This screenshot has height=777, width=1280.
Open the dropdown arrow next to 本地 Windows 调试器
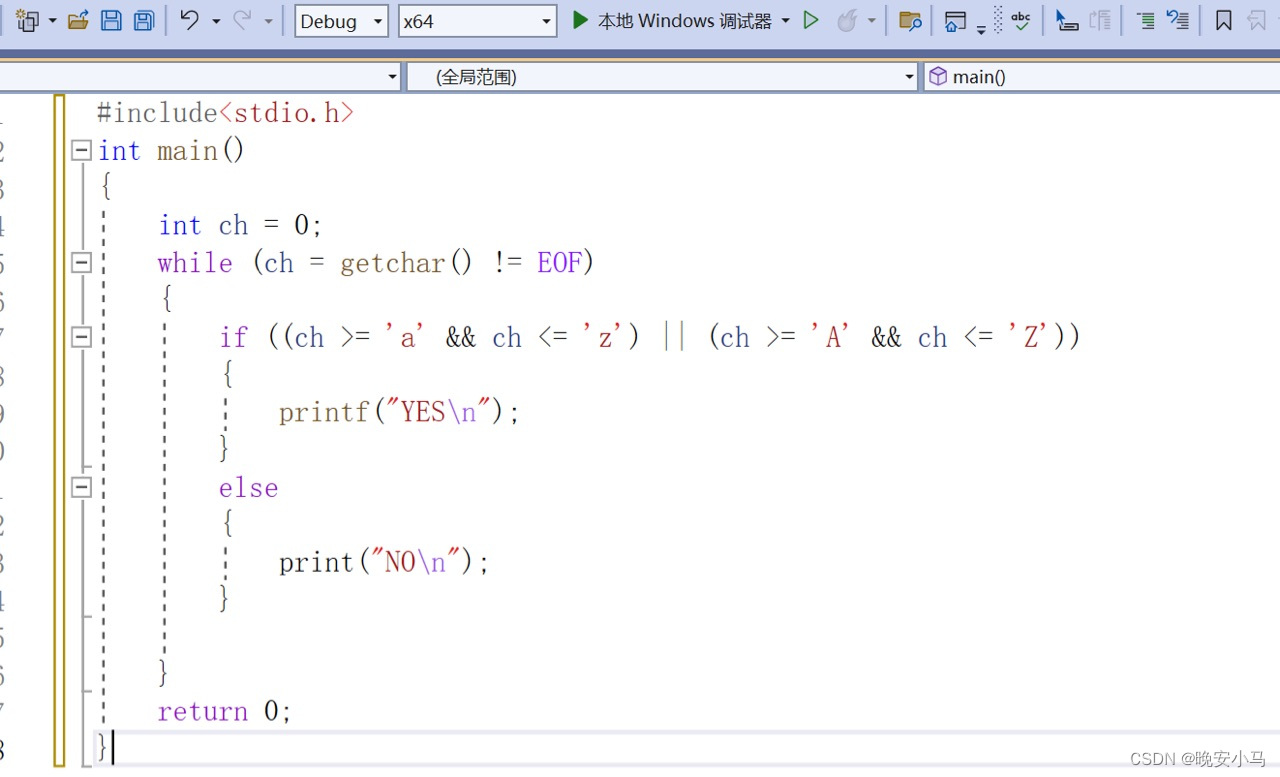tap(785, 21)
